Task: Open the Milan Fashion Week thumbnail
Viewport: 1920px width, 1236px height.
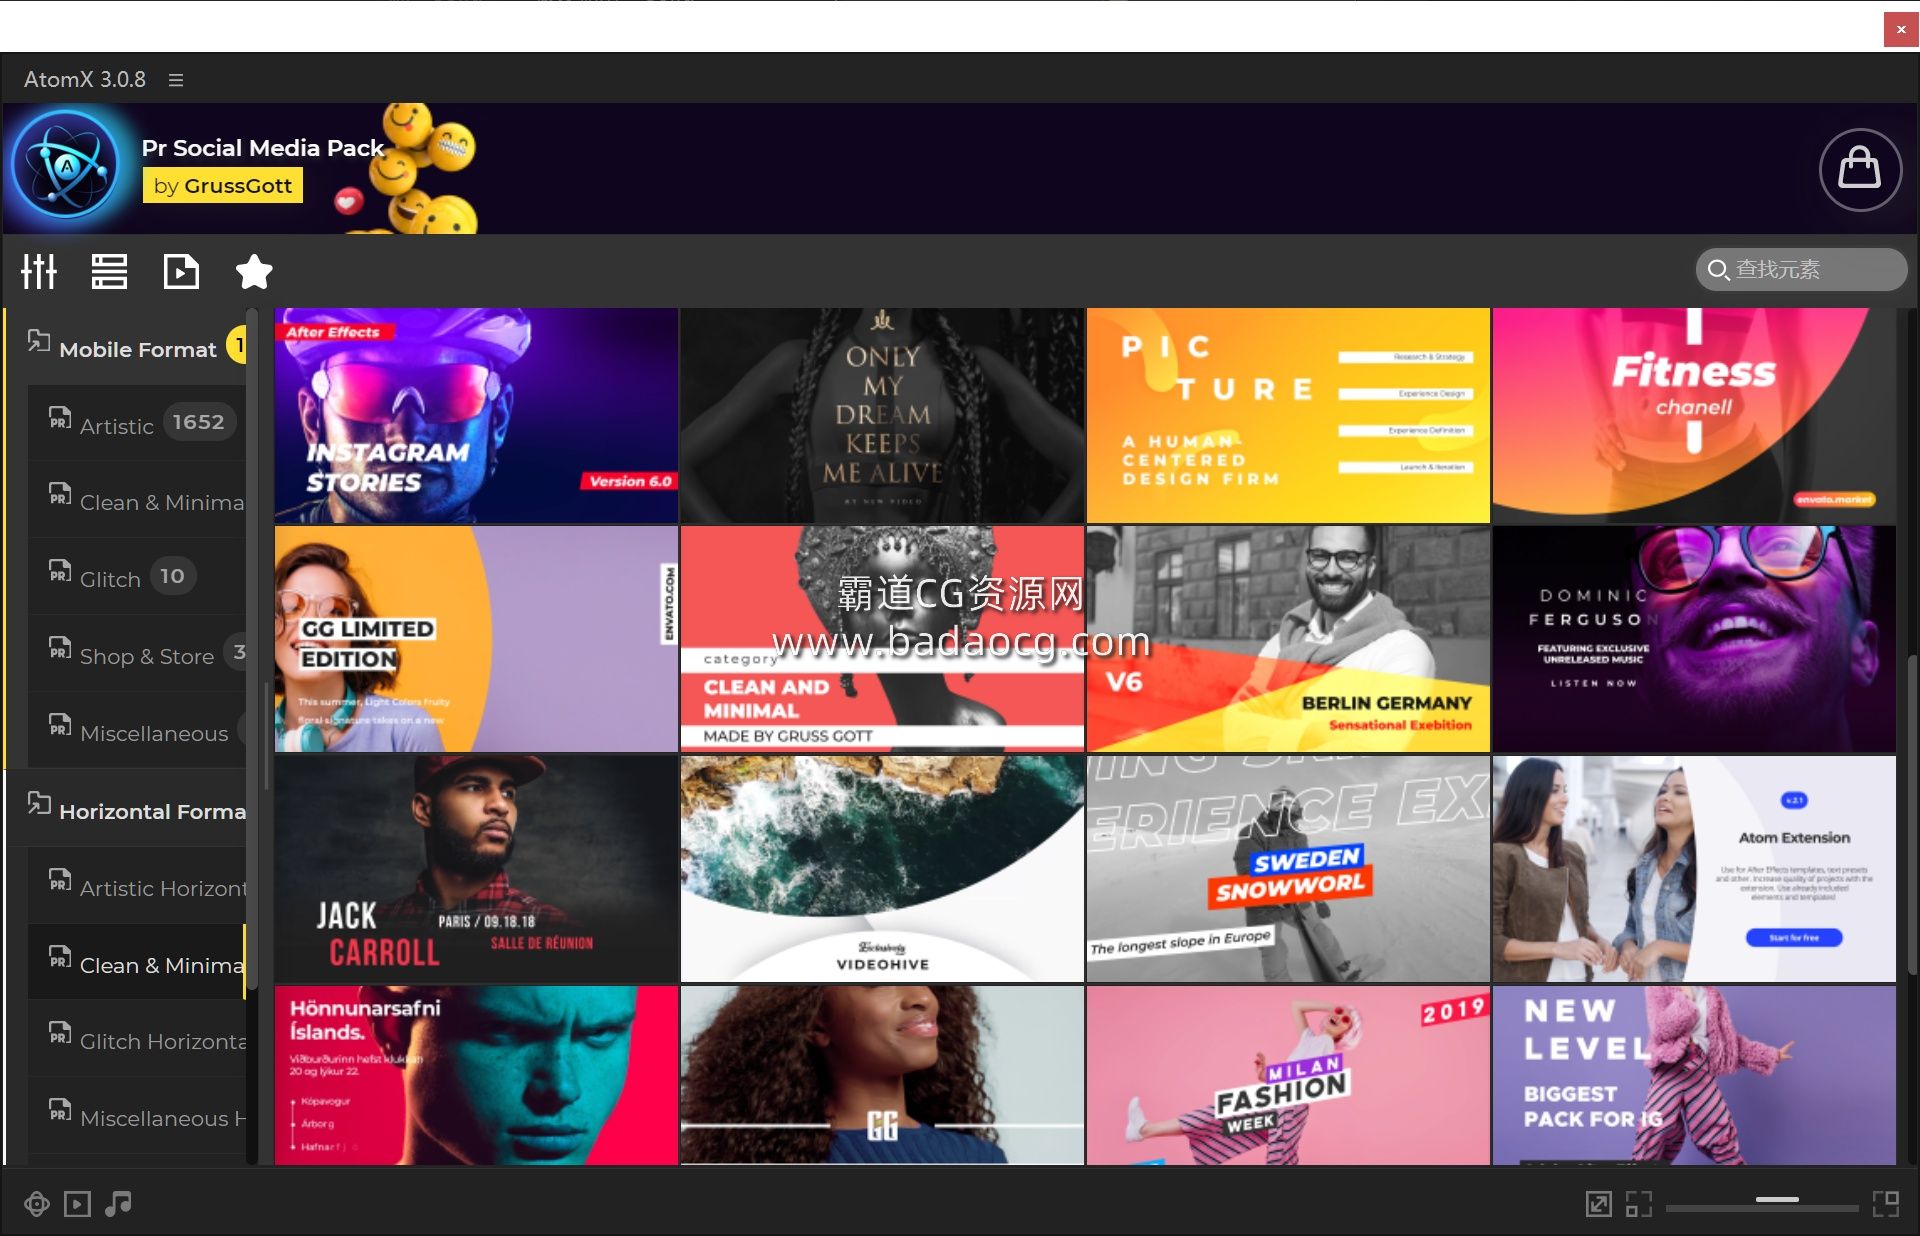Action: coord(1288,1075)
